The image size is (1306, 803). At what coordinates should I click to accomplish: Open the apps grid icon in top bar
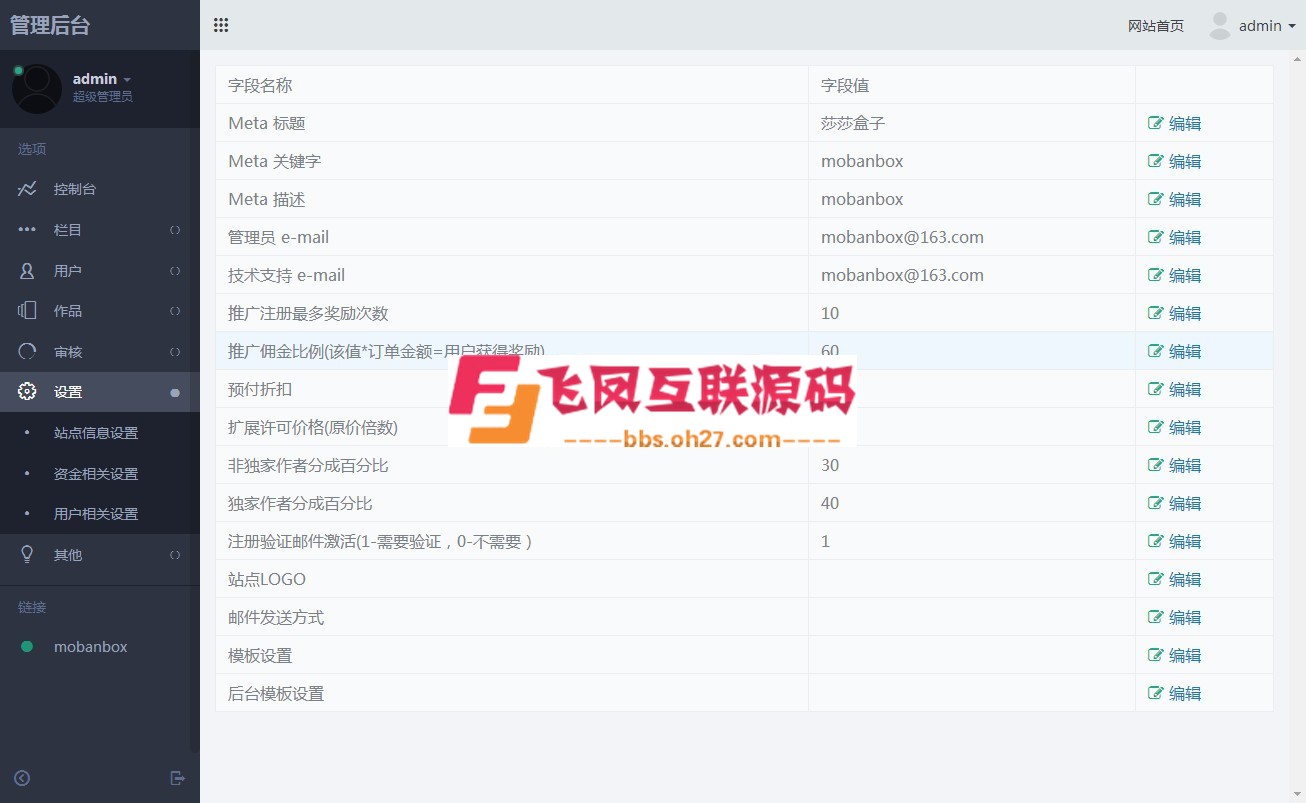(221, 25)
